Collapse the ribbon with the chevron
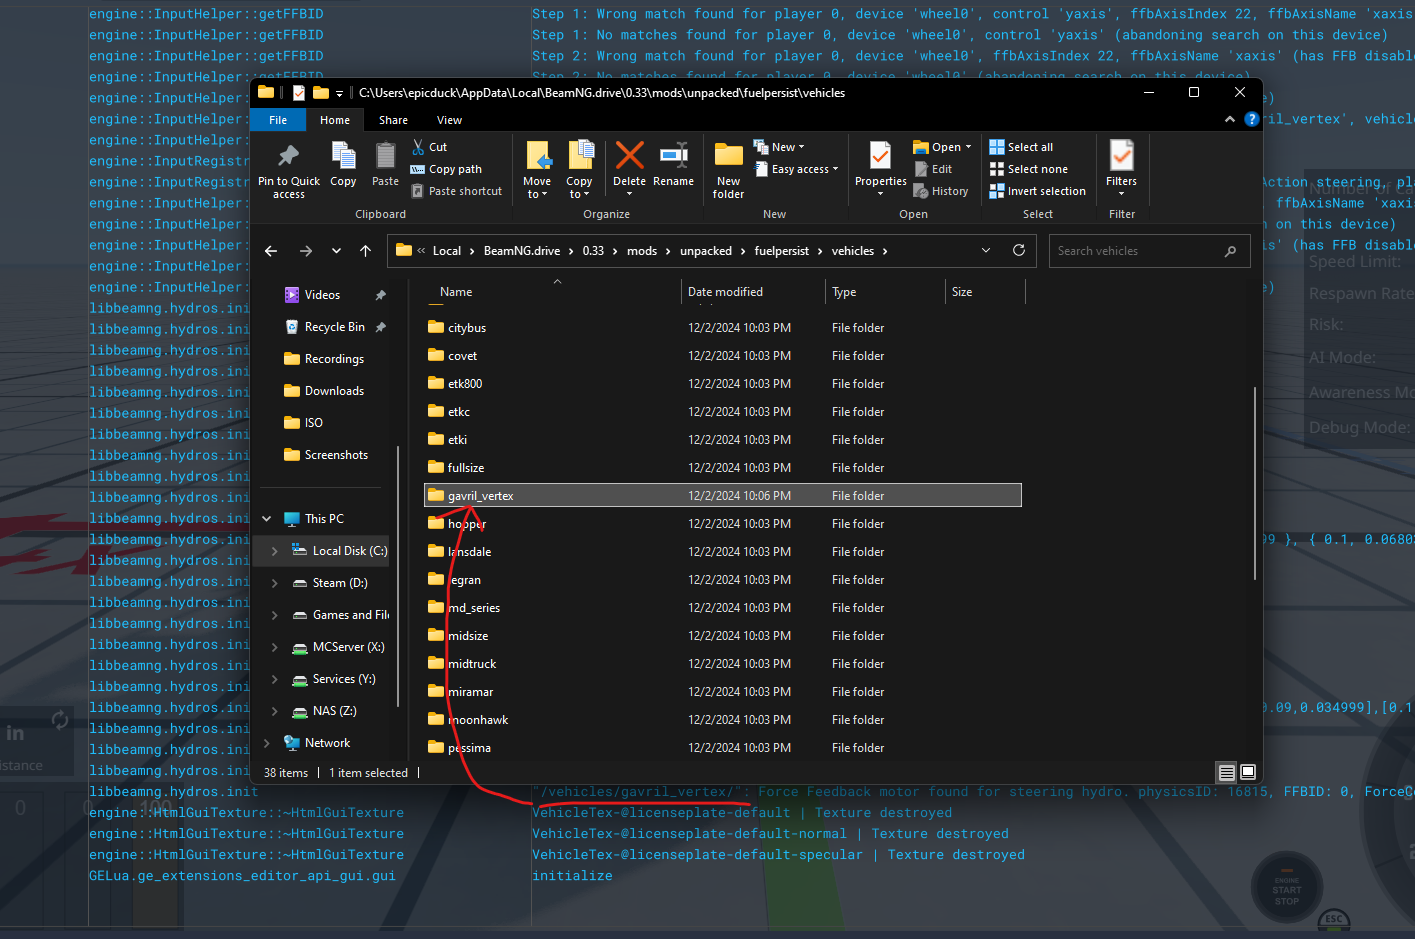This screenshot has height=939, width=1415. point(1230,119)
